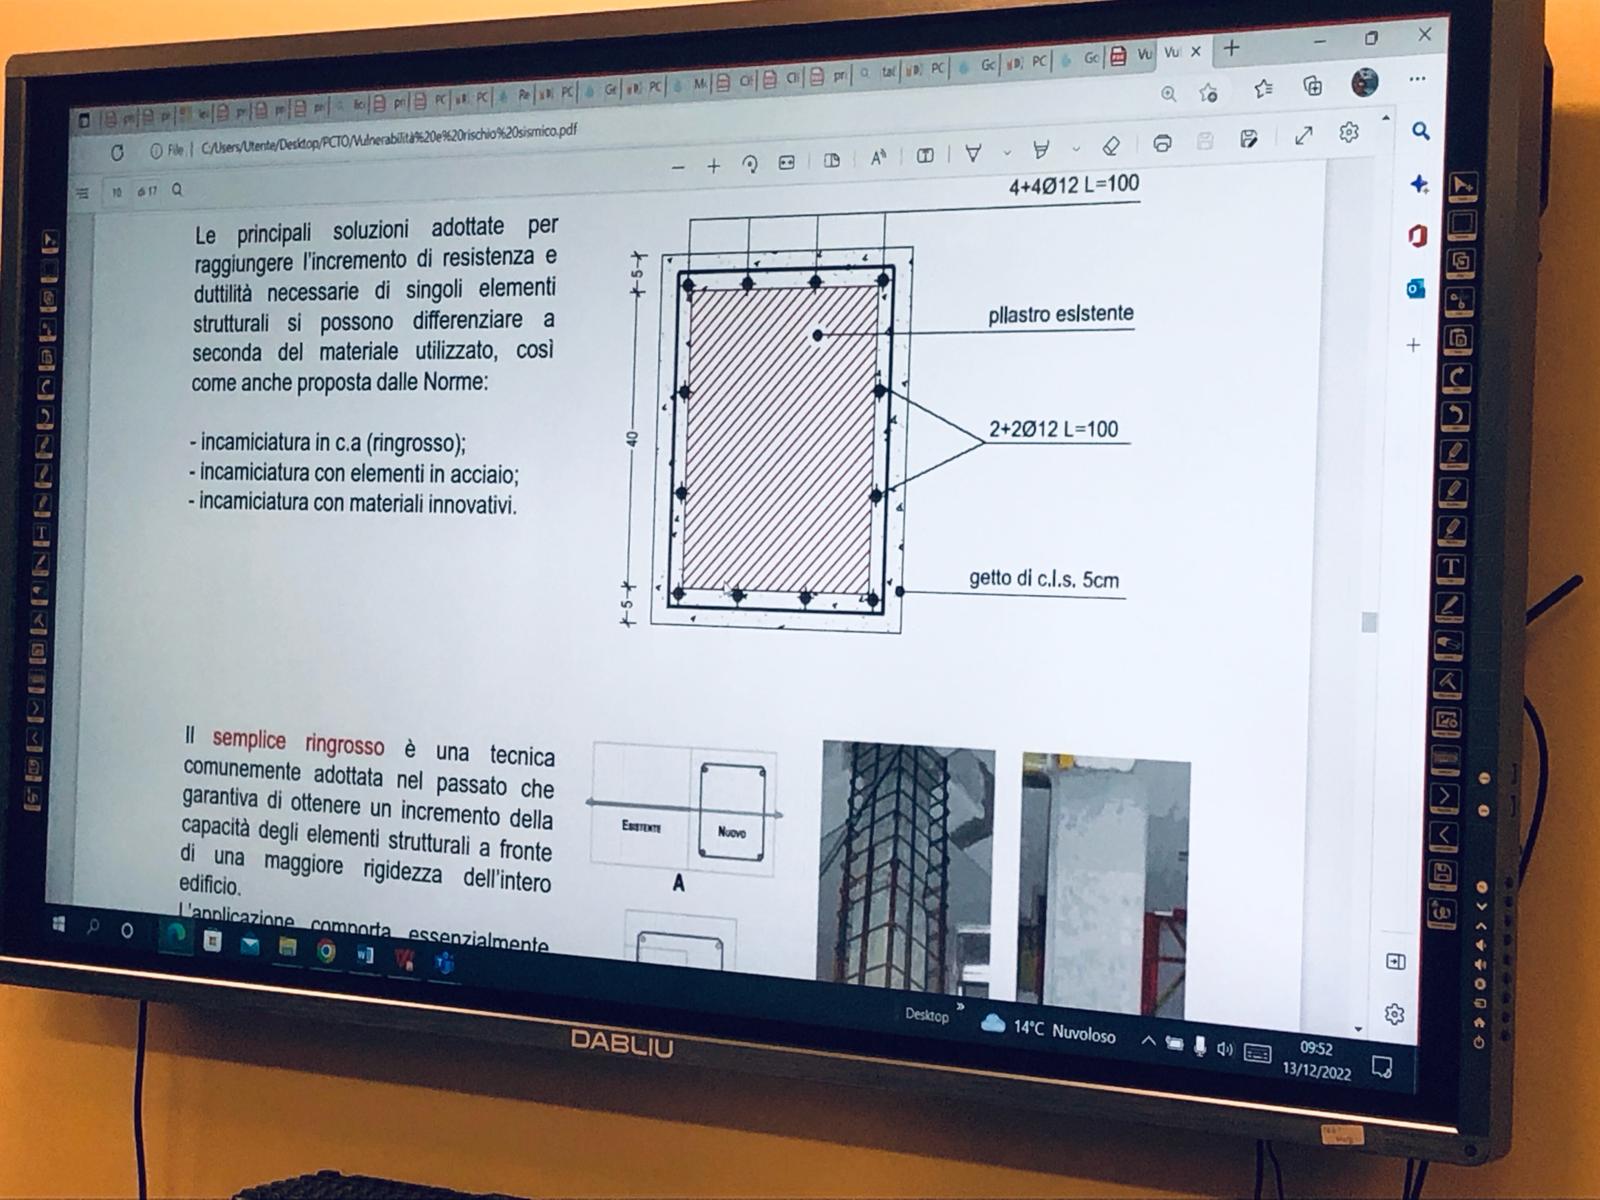Print the PDF document
This screenshot has width=1600, height=1200.
pyautogui.click(x=1162, y=143)
